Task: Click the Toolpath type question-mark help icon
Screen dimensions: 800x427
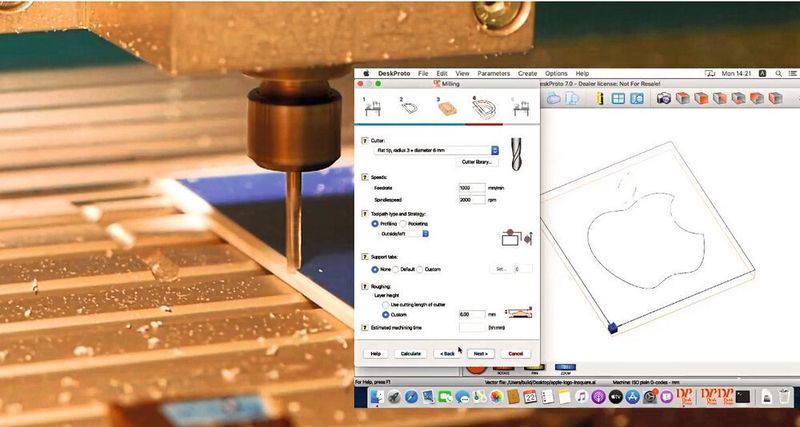Action: pyautogui.click(x=364, y=214)
